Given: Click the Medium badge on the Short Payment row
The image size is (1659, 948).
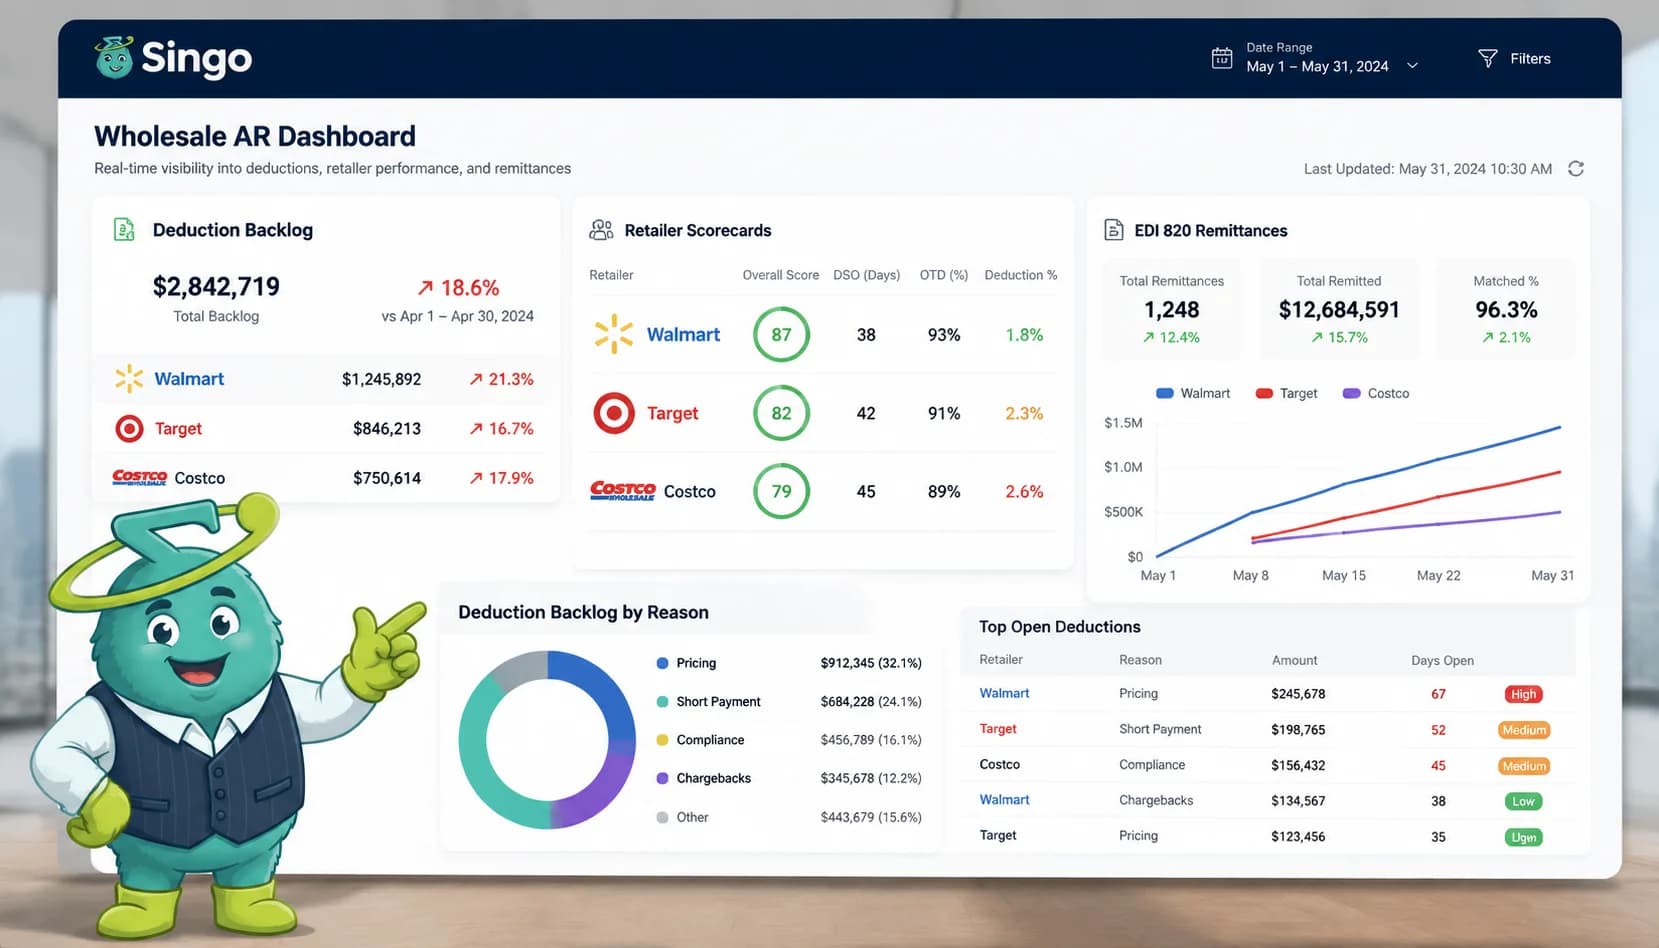Looking at the screenshot, I should pos(1524,730).
